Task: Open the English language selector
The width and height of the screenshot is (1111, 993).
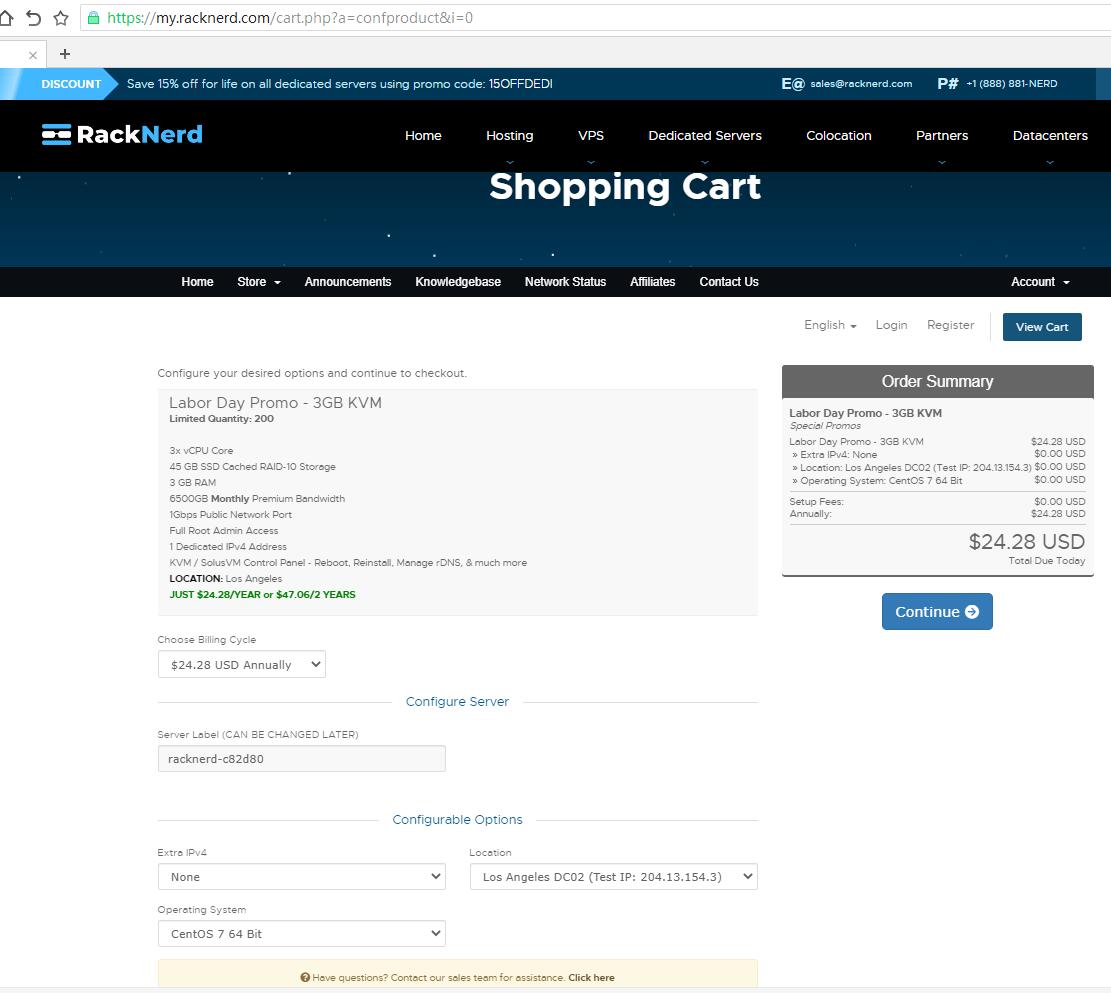Action: point(830,325)
